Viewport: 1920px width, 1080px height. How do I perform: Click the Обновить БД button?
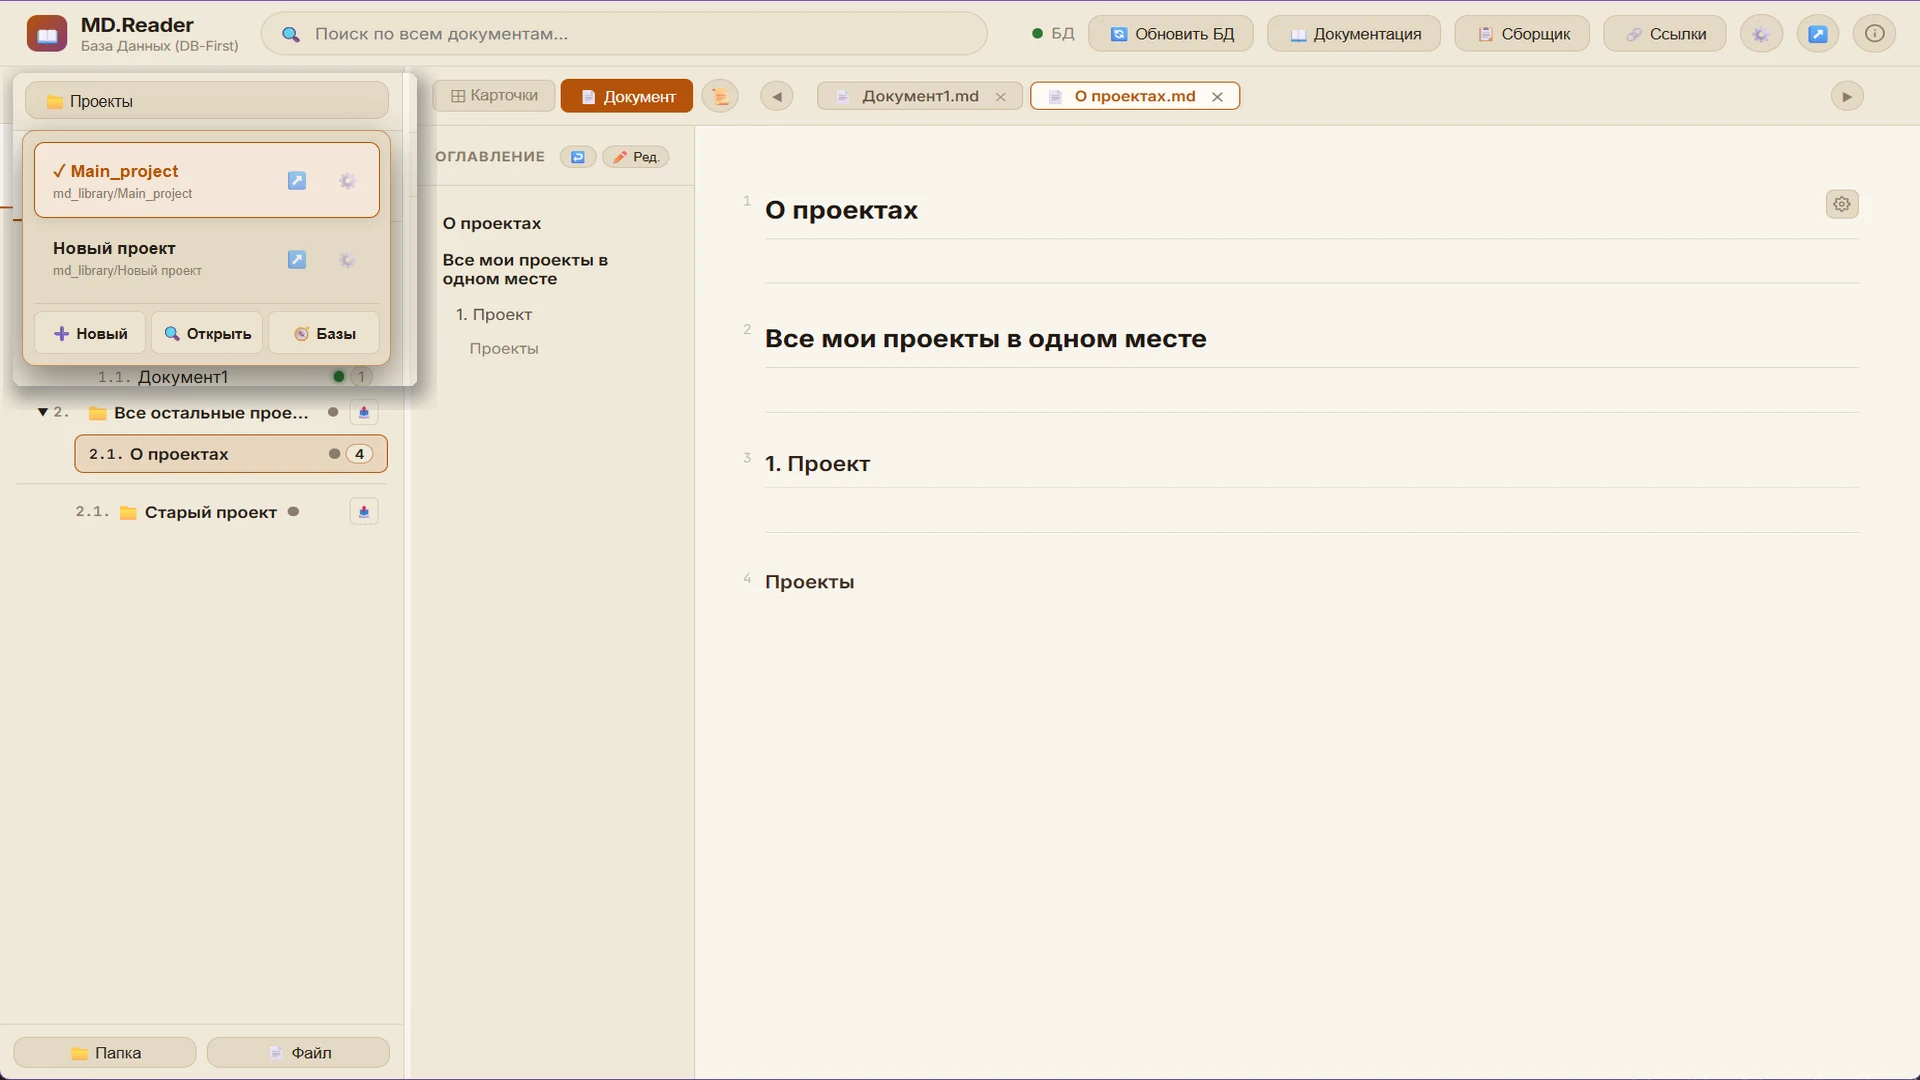coord(1171,34)
